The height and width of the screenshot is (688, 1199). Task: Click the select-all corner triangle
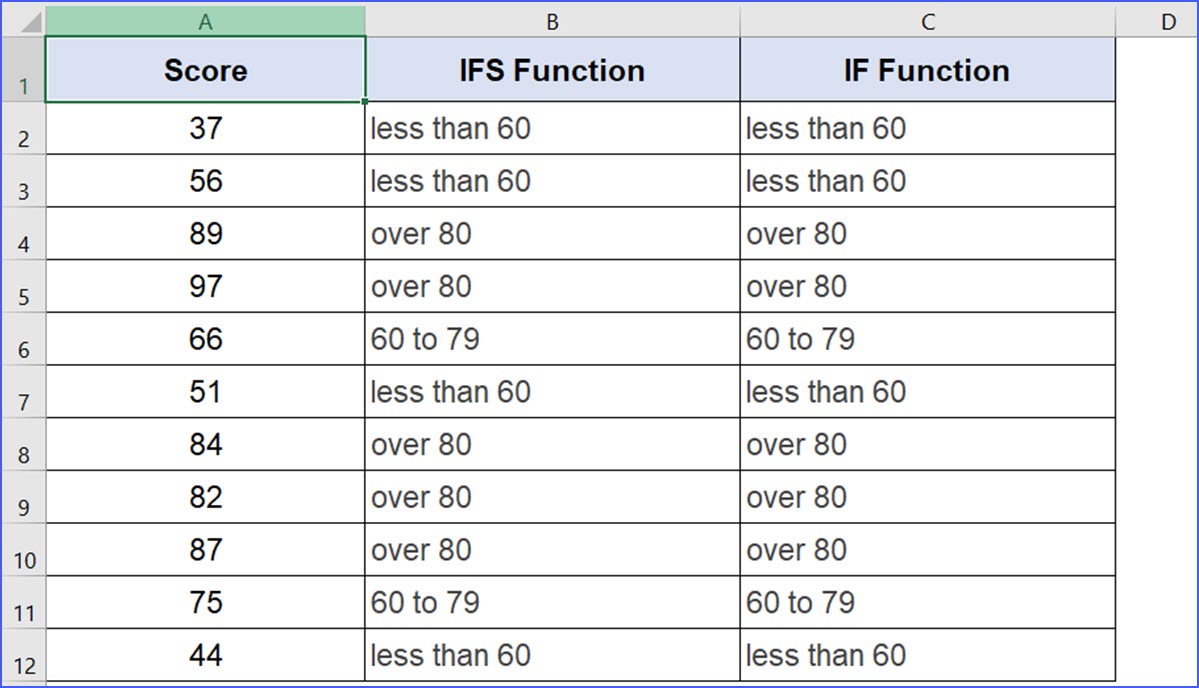click(x=23, y=21)
